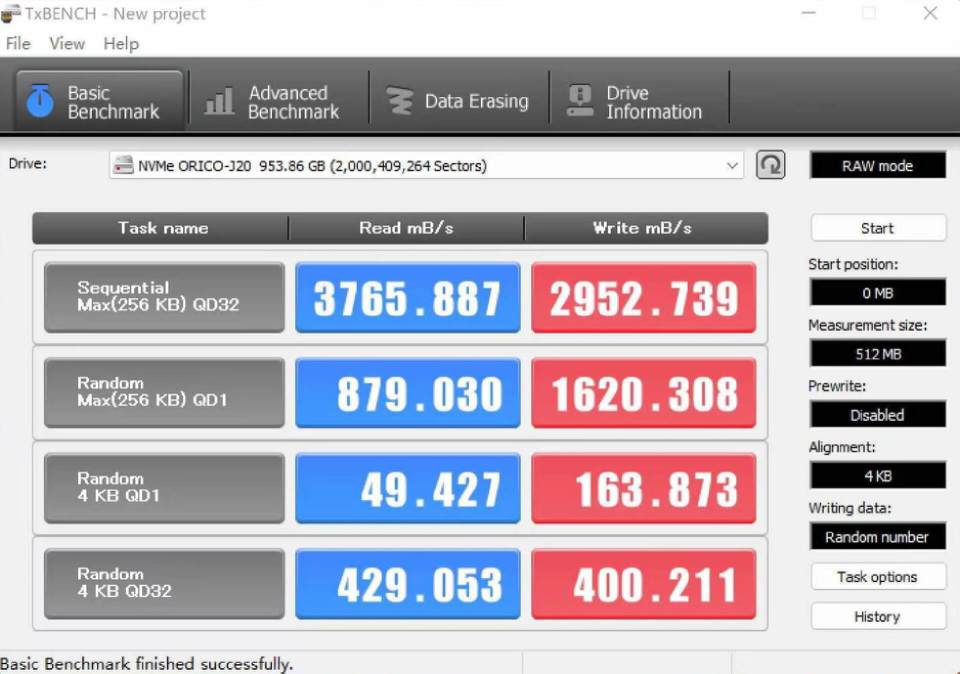Screen dimensions: 960x674
Task: Click the Start button
Action: point(878,228)
